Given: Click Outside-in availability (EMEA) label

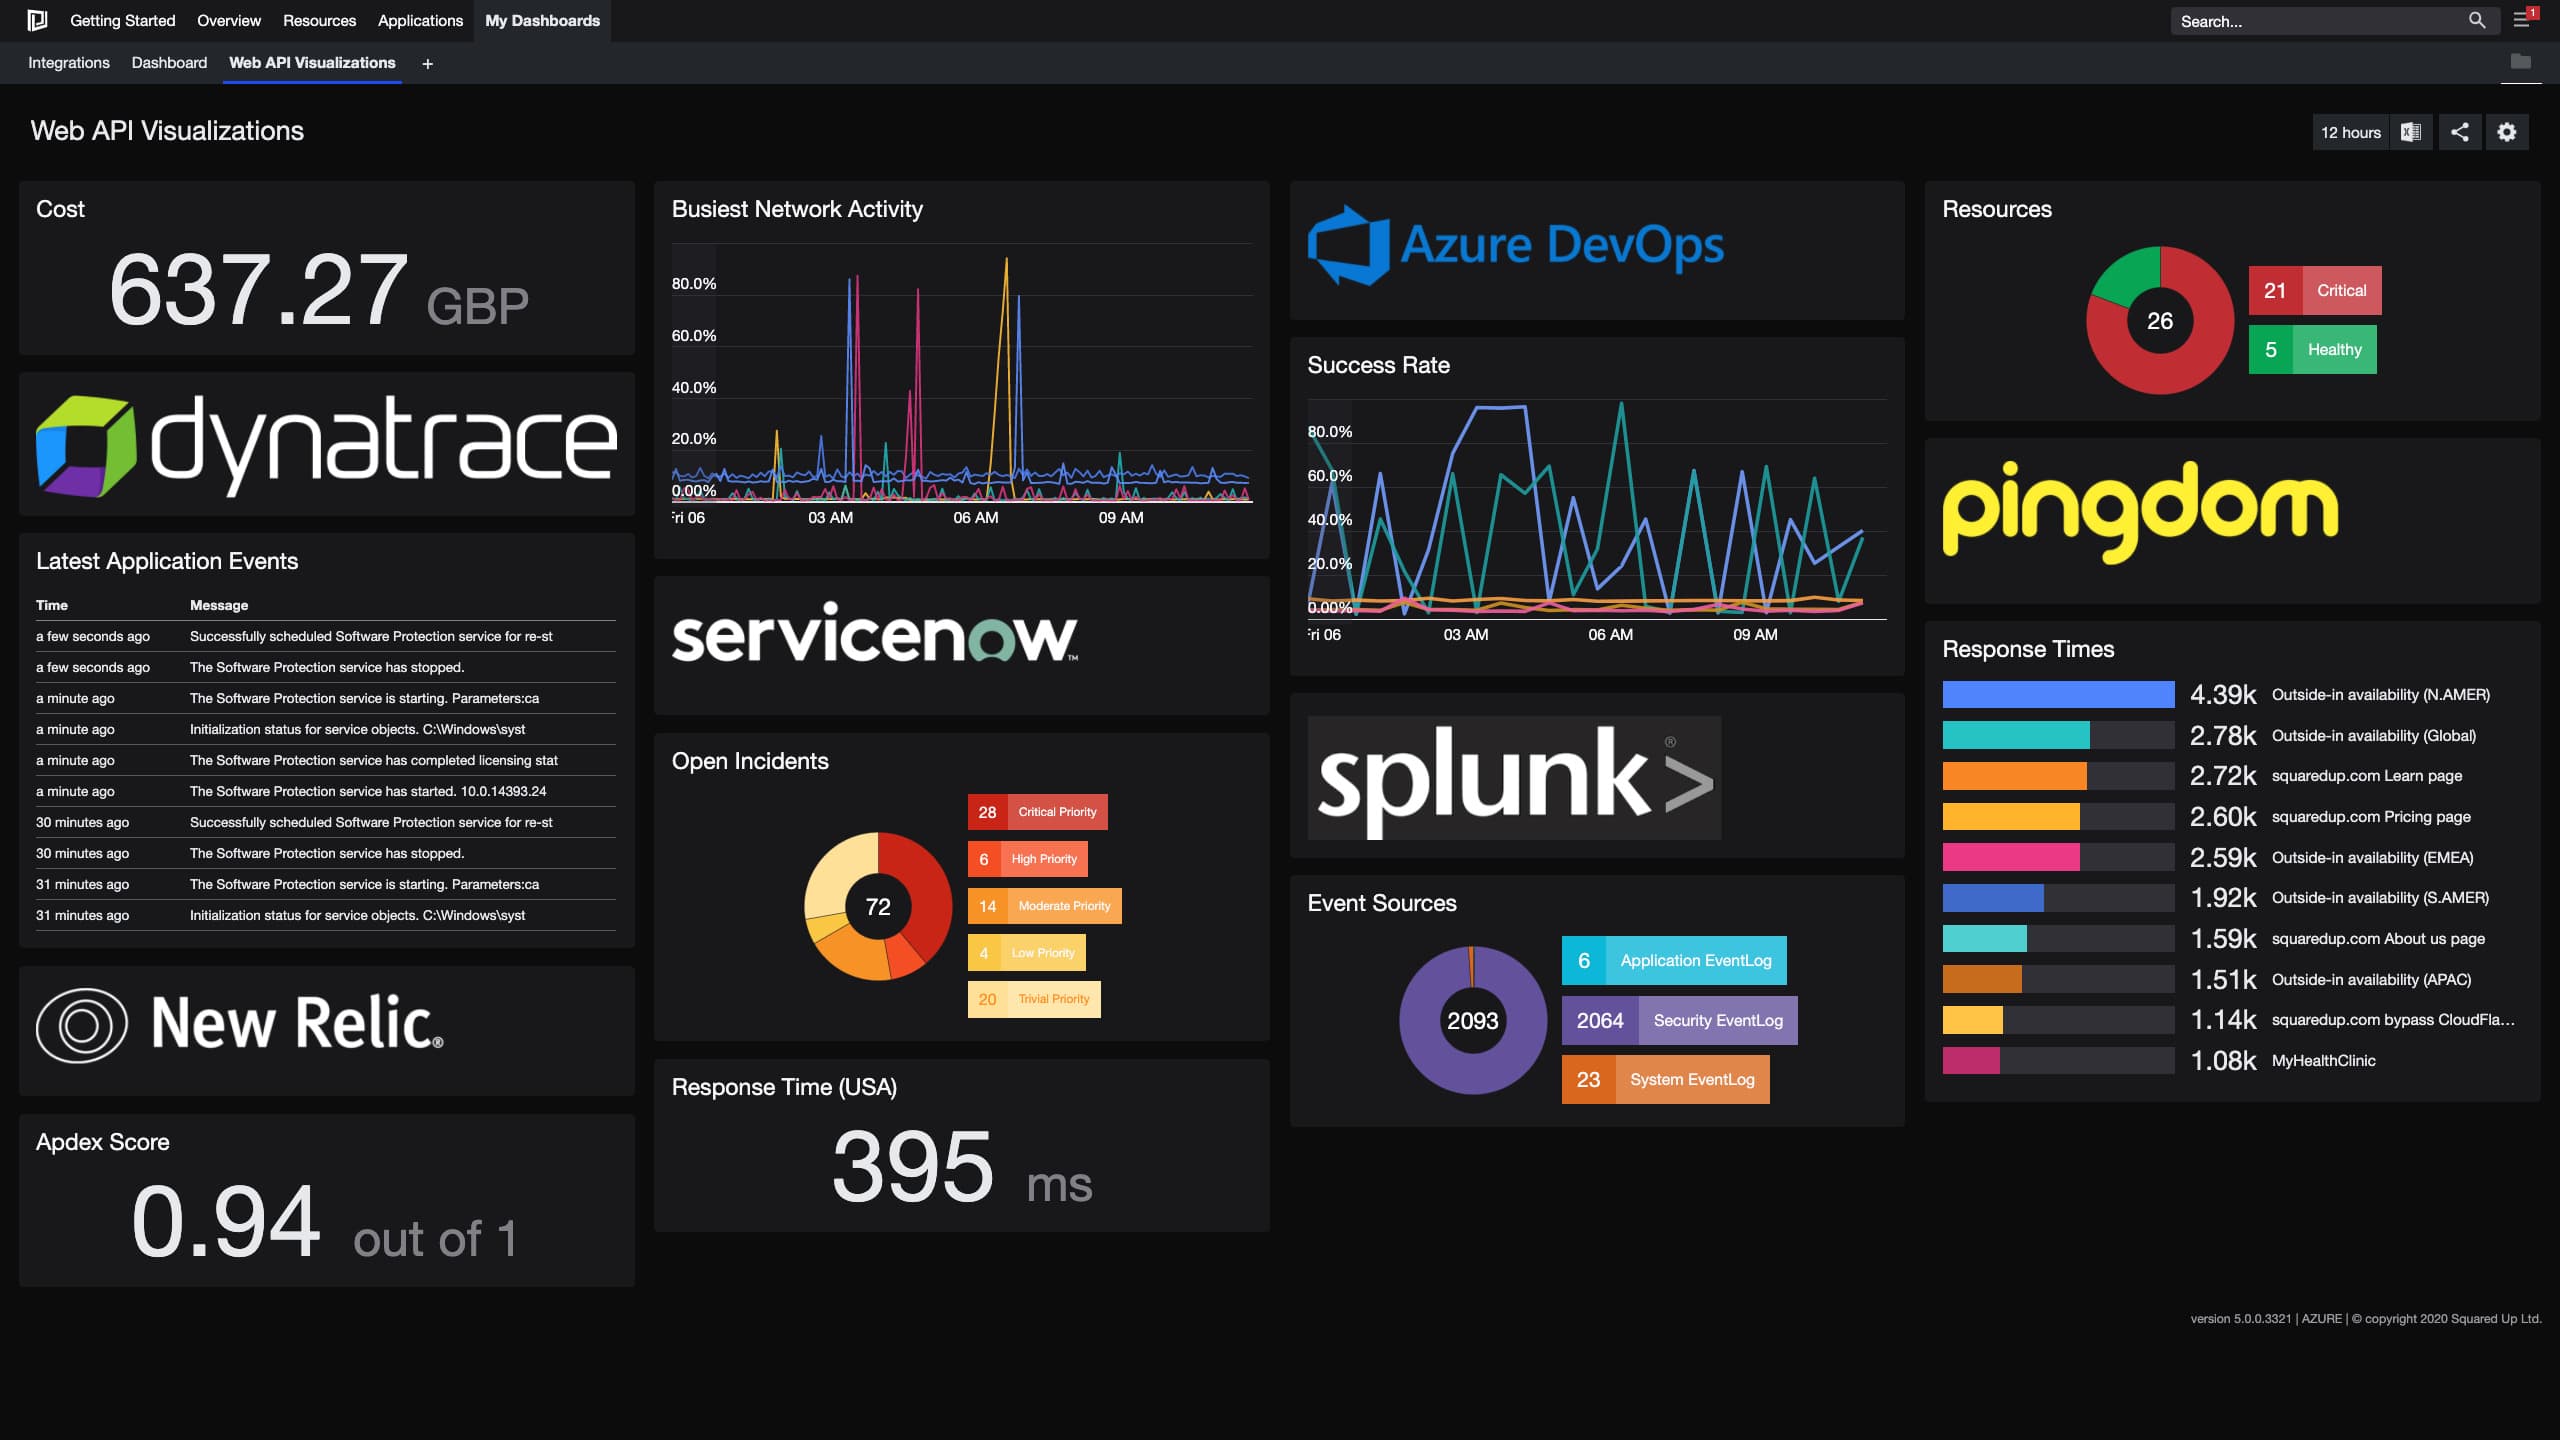Looking at the screenshot, I should [2372, 858].
